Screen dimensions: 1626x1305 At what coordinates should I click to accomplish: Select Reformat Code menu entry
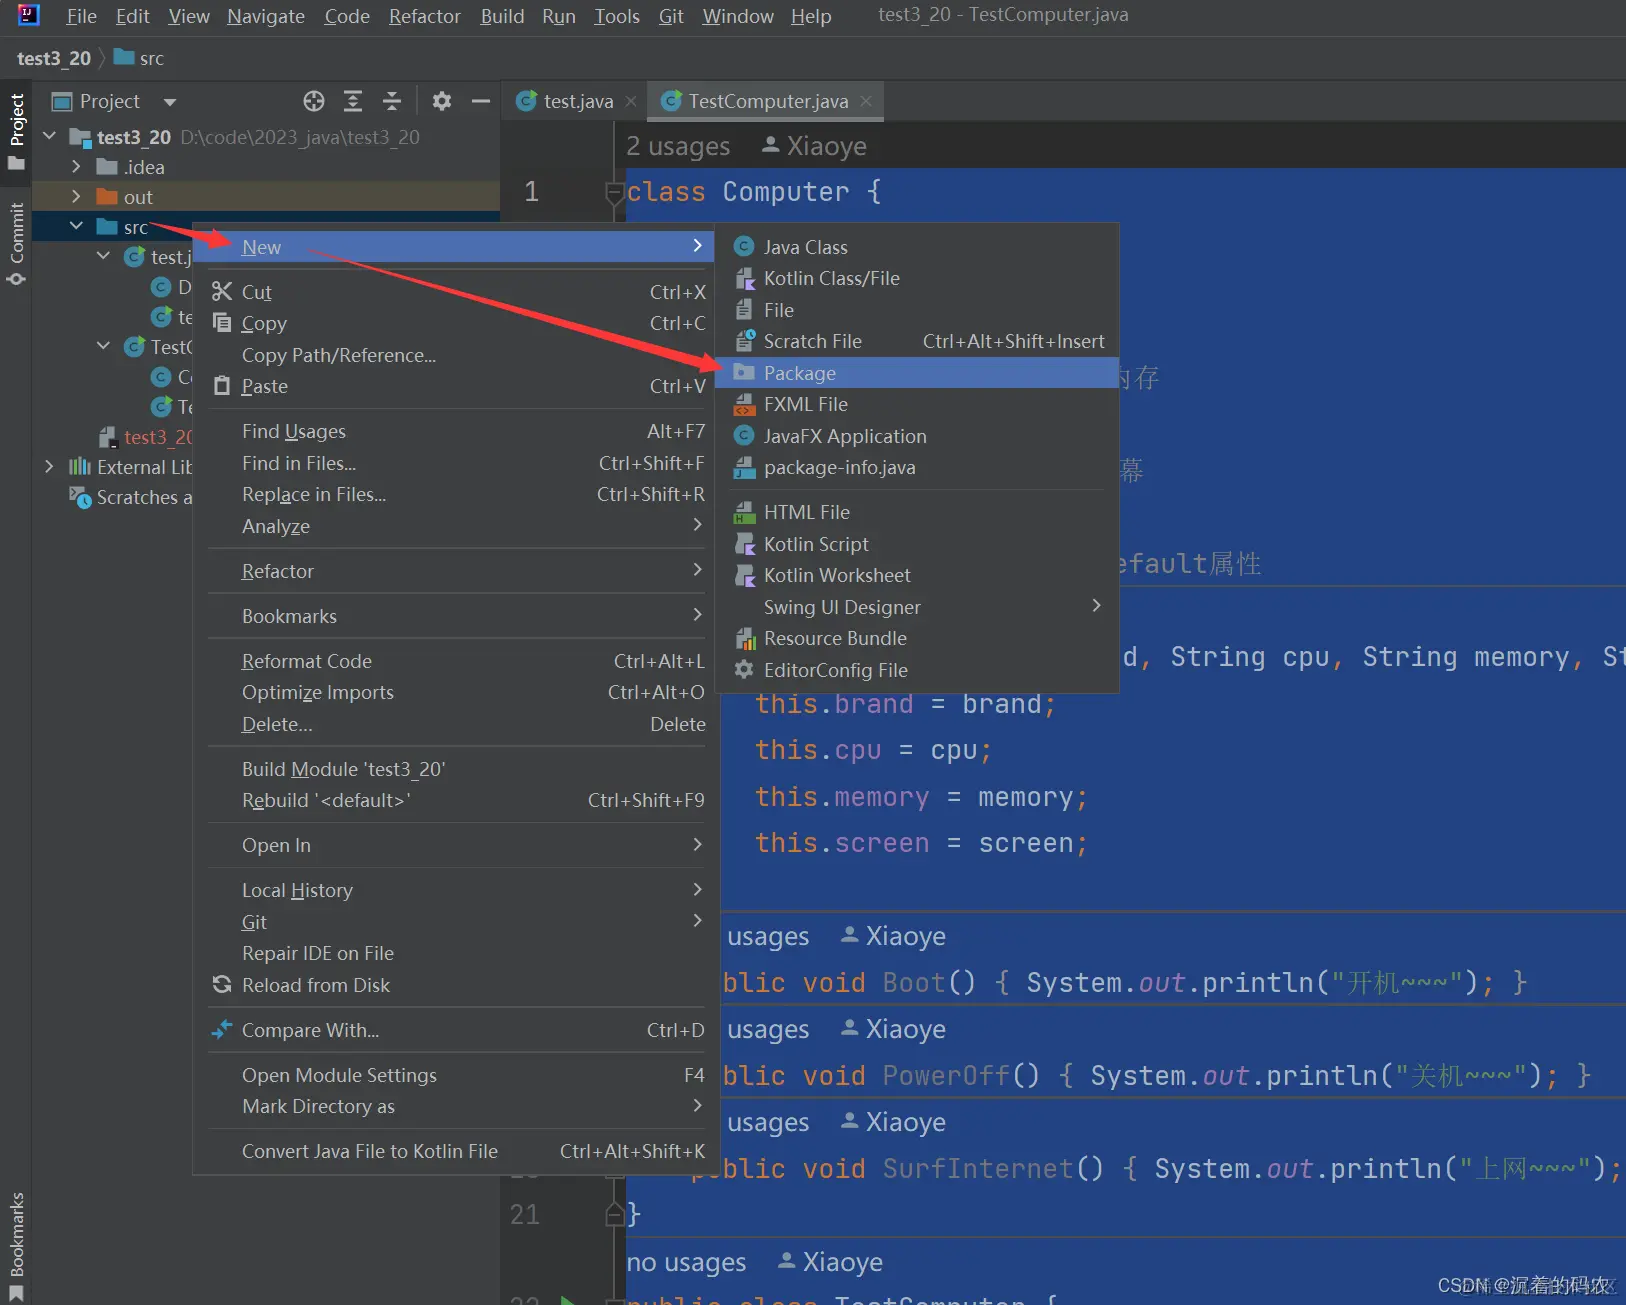pos(453,661)
